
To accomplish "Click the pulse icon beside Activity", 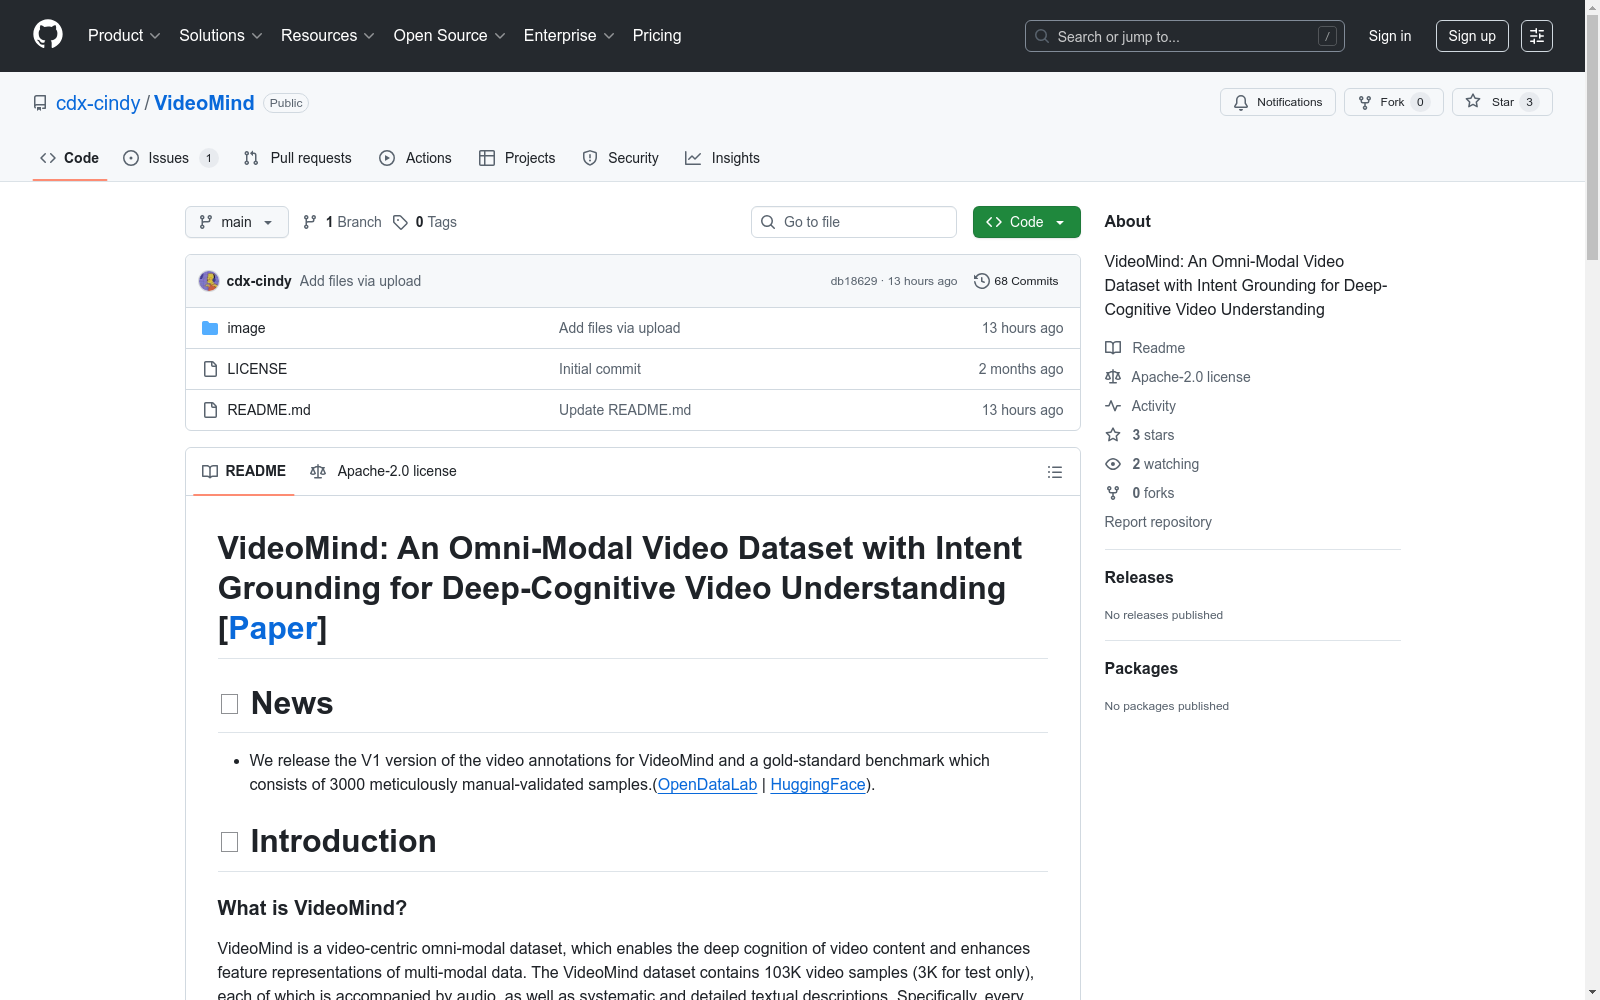I will 1113,406.
